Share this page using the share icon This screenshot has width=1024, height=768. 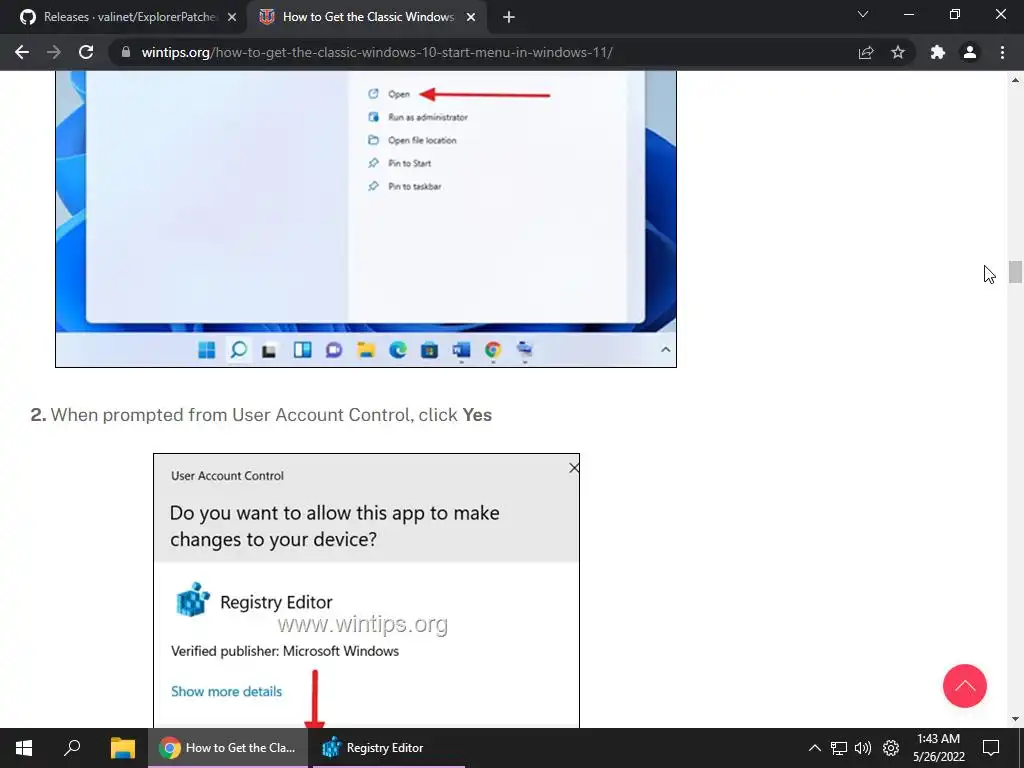click(x=866, y=52)
